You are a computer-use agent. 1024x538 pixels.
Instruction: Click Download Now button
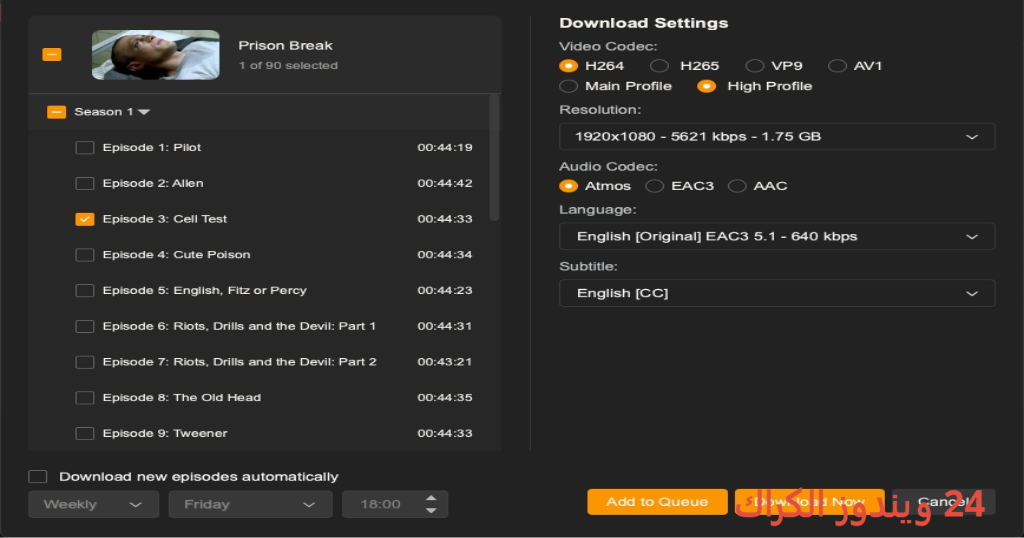click(x=810, y=502)
